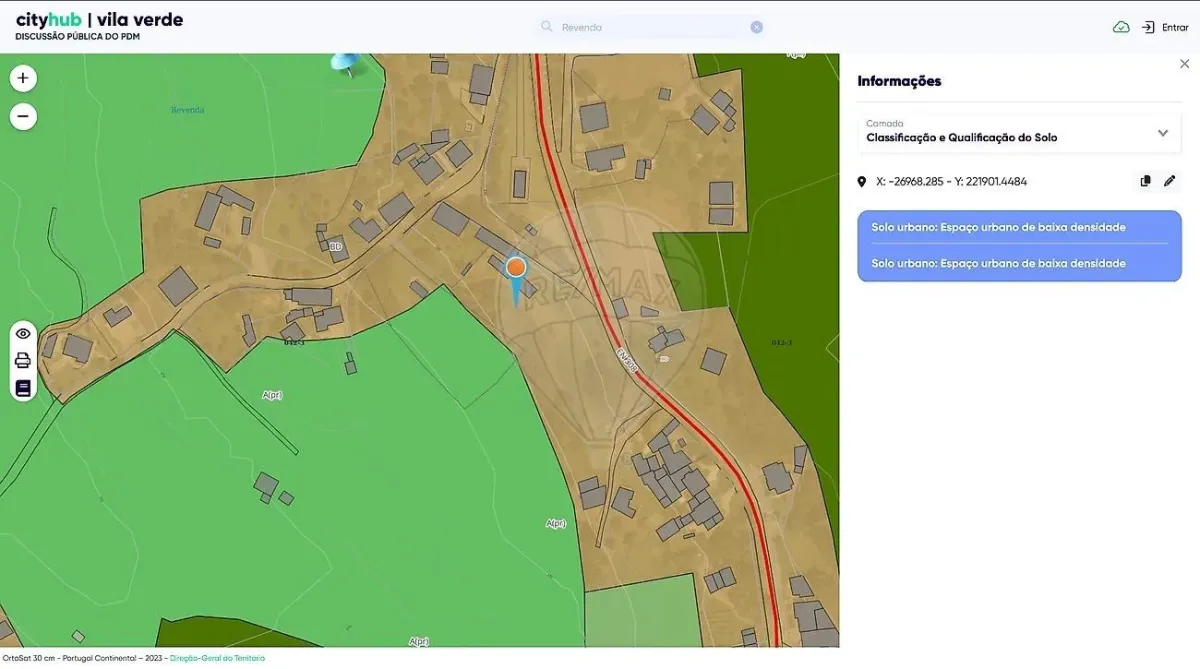Zoom out of the map with minus button
Viewport: 1200px width, 669px height.
[x=23, y=116]
